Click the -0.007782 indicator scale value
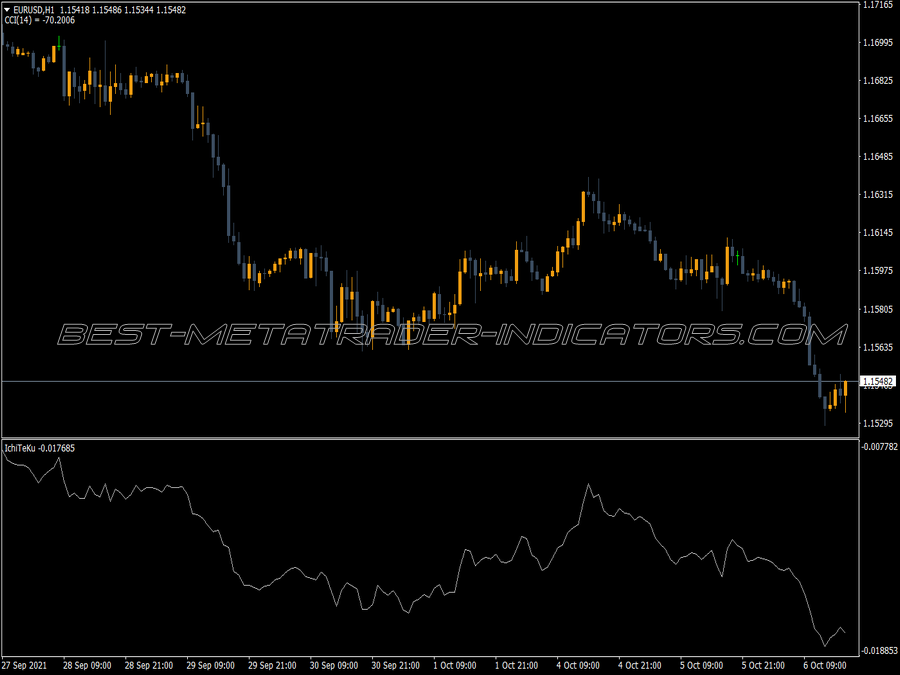This screenshot has height=675, width=900. (x=879, y=447)
